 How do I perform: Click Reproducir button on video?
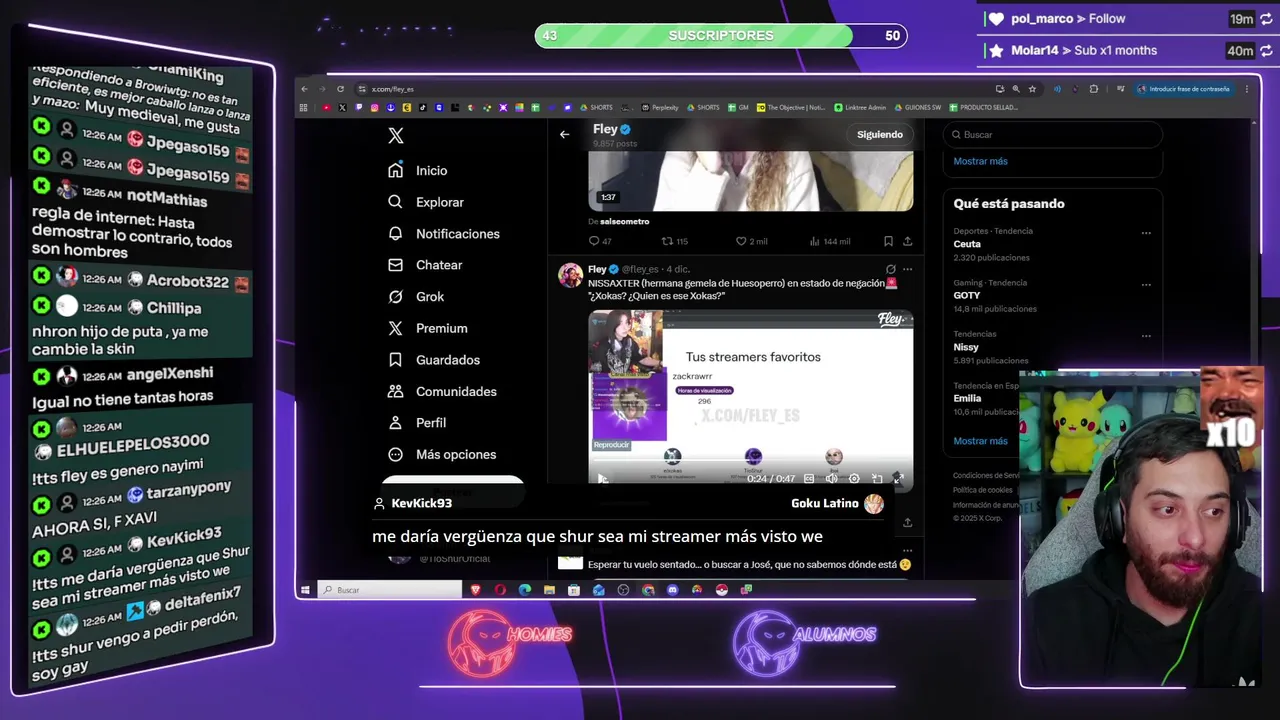[612, 445]
